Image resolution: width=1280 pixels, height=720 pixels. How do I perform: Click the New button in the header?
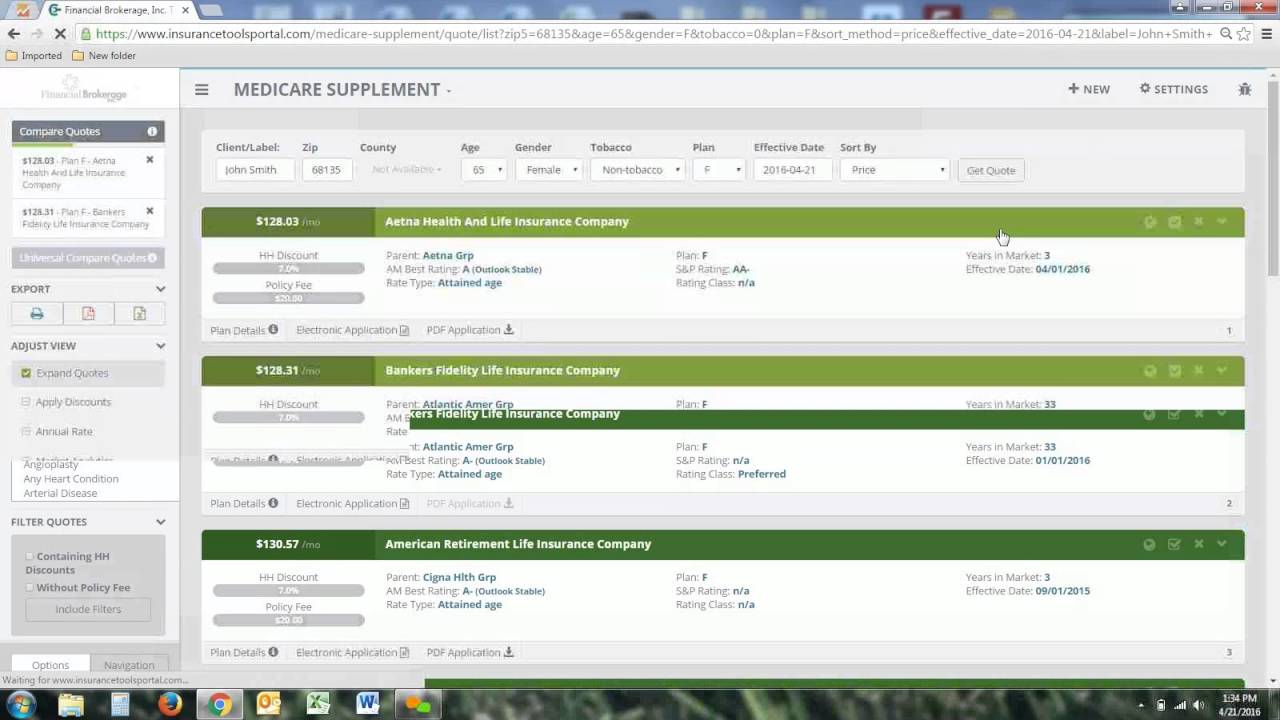point(1089,89)
